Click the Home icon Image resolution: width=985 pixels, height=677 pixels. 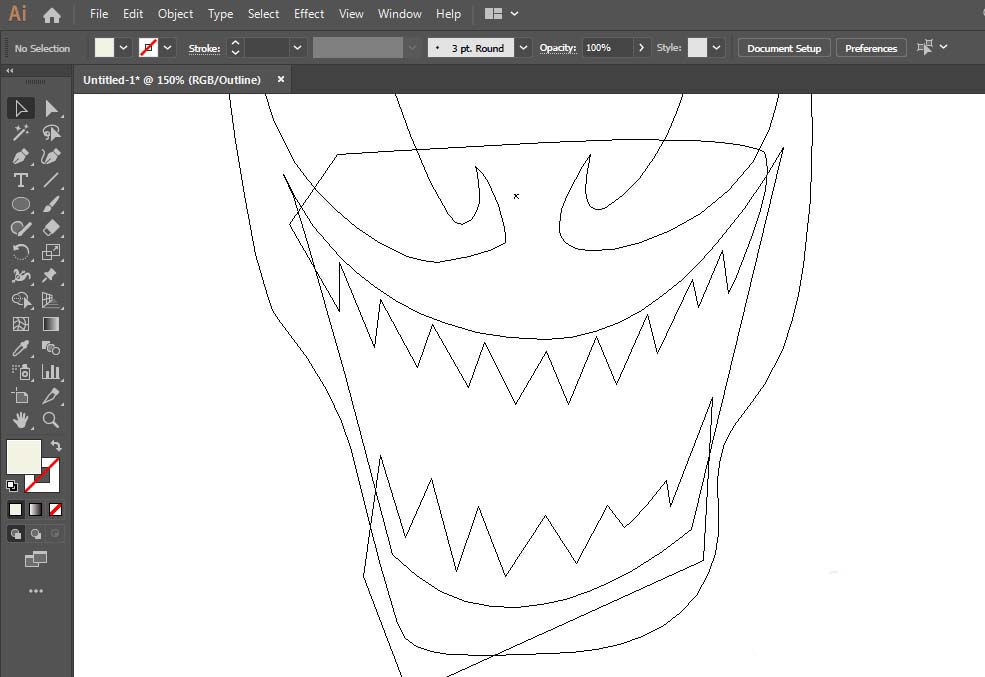(x=52, y=15)
